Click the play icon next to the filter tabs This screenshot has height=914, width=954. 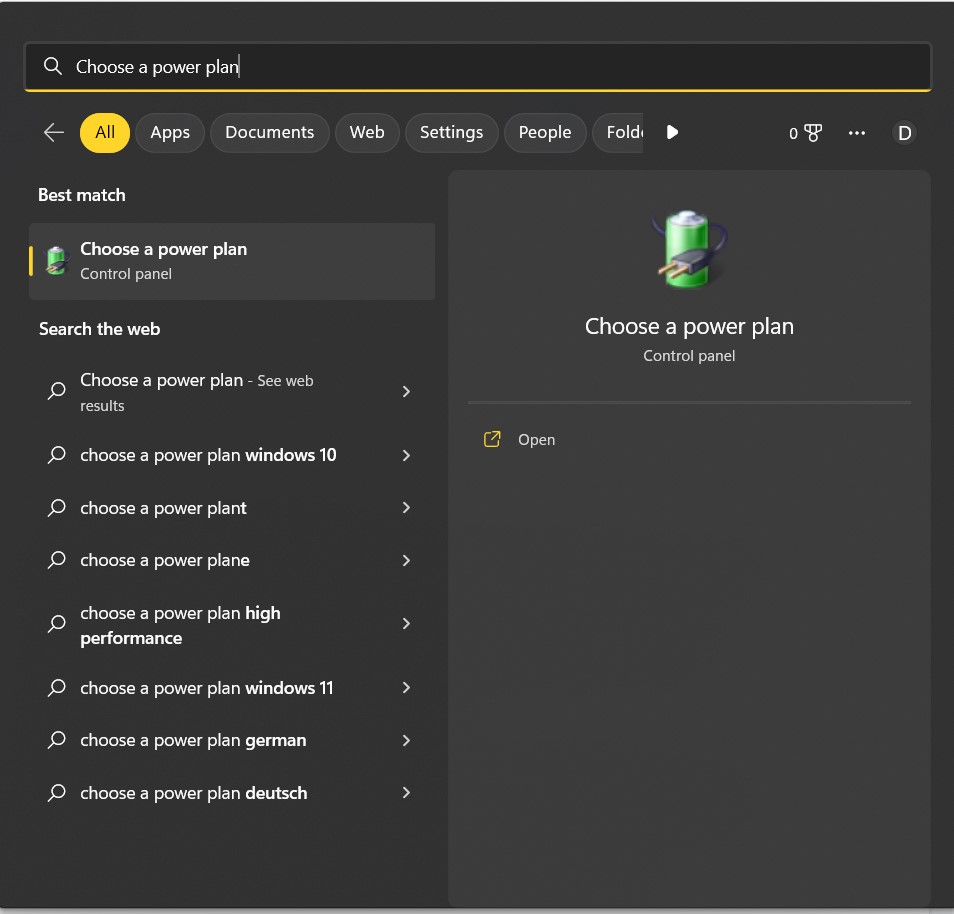pyautogui.click(x=672, y=131)
